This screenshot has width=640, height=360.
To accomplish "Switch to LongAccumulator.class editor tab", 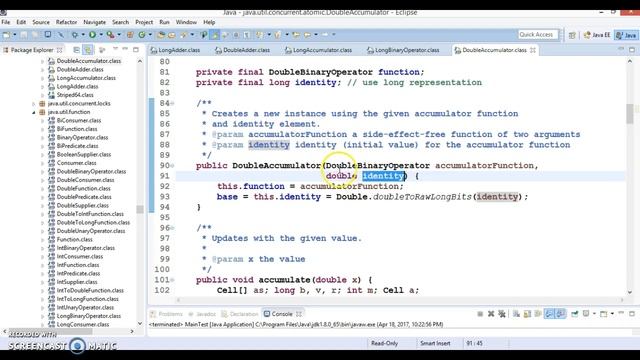I will 319,50.
